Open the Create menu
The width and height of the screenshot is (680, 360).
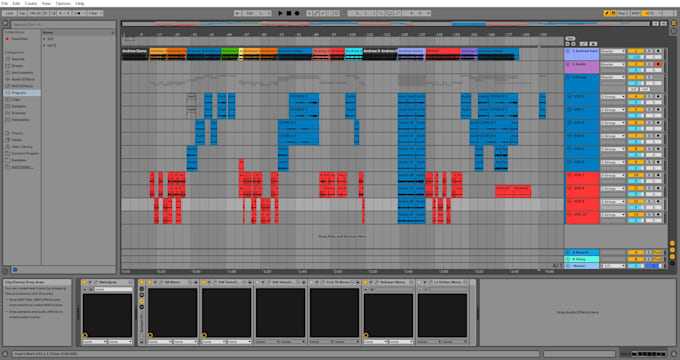coord(31,3)
